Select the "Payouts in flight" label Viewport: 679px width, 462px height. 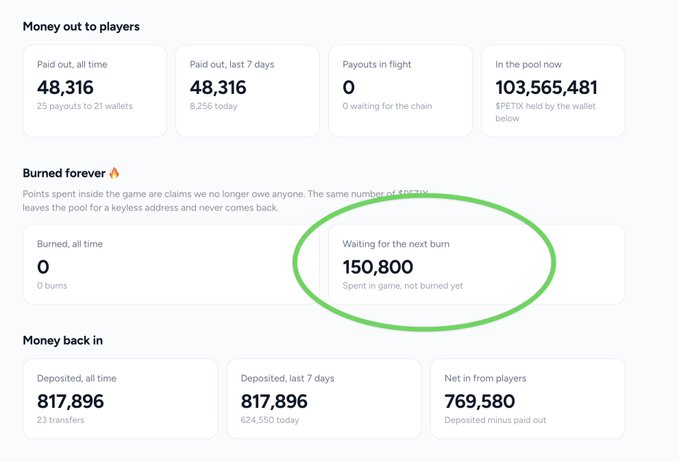[x=377, y=65]
